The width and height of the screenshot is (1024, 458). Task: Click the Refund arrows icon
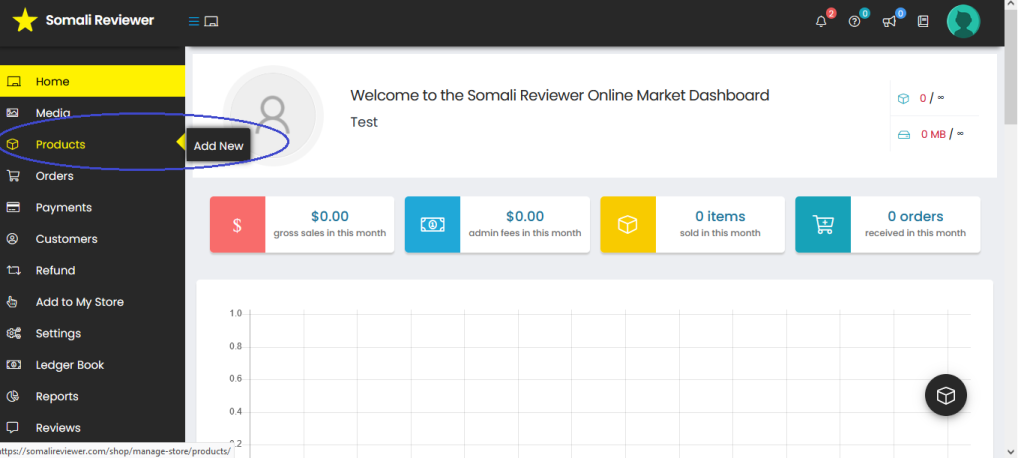(13, 270)
